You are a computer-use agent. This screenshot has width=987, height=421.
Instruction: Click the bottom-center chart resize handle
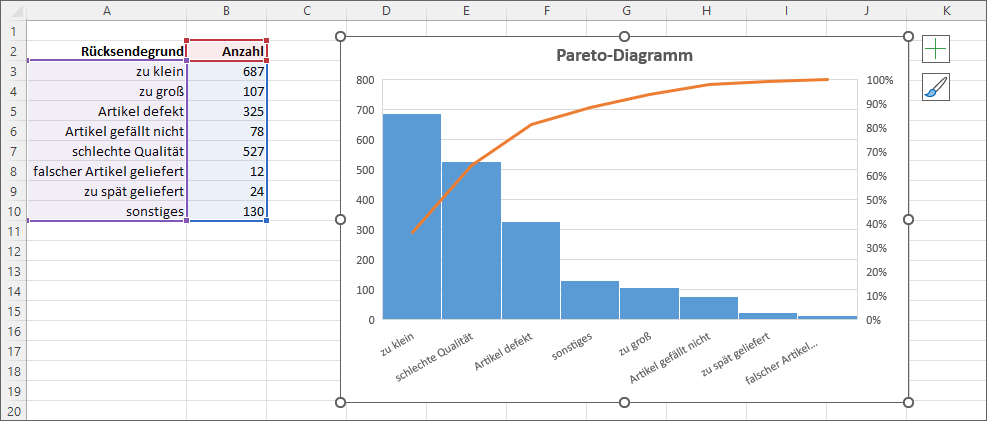click(x=625, y=402)
